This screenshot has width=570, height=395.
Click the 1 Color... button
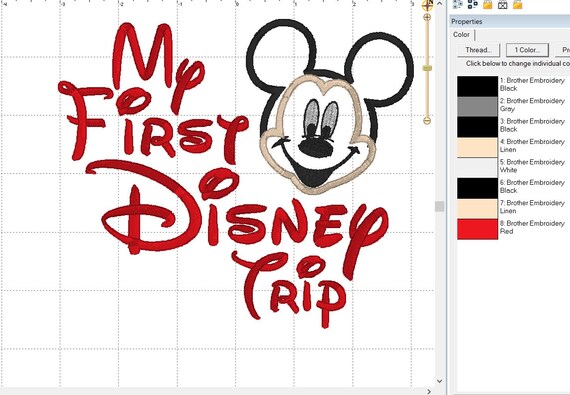coord(527,50)
